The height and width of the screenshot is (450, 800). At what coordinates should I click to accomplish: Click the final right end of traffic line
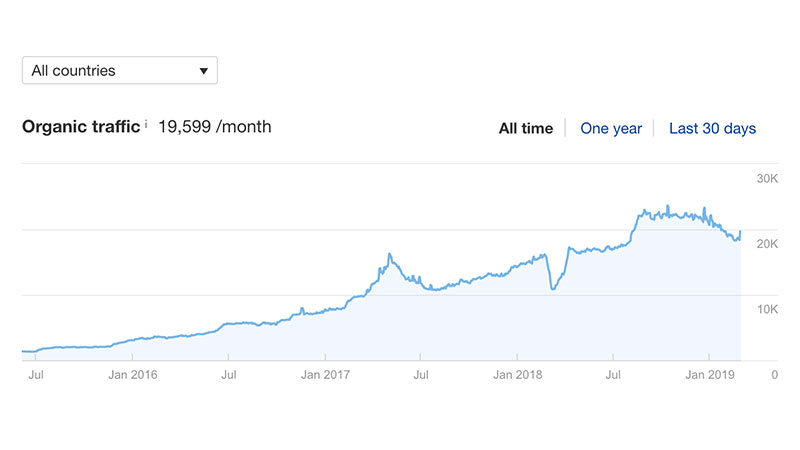coord(740,233)
